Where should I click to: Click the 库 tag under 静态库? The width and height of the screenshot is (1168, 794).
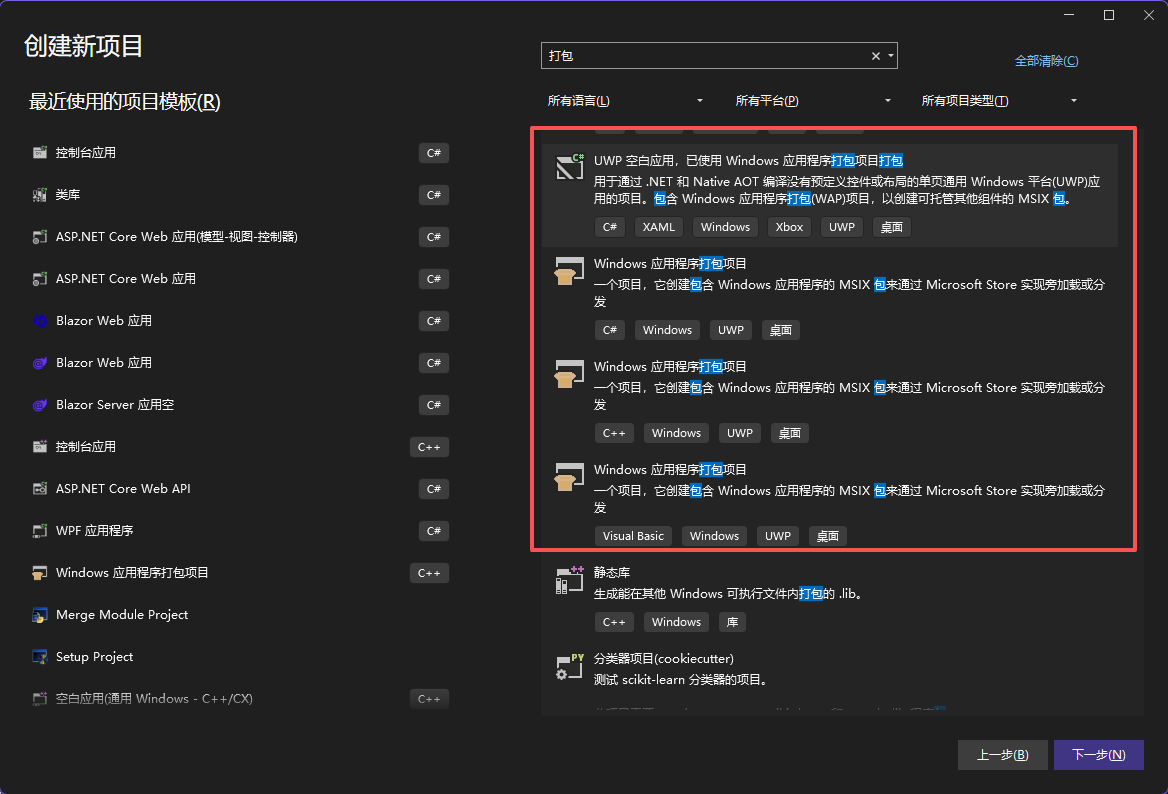coord(732,622)
